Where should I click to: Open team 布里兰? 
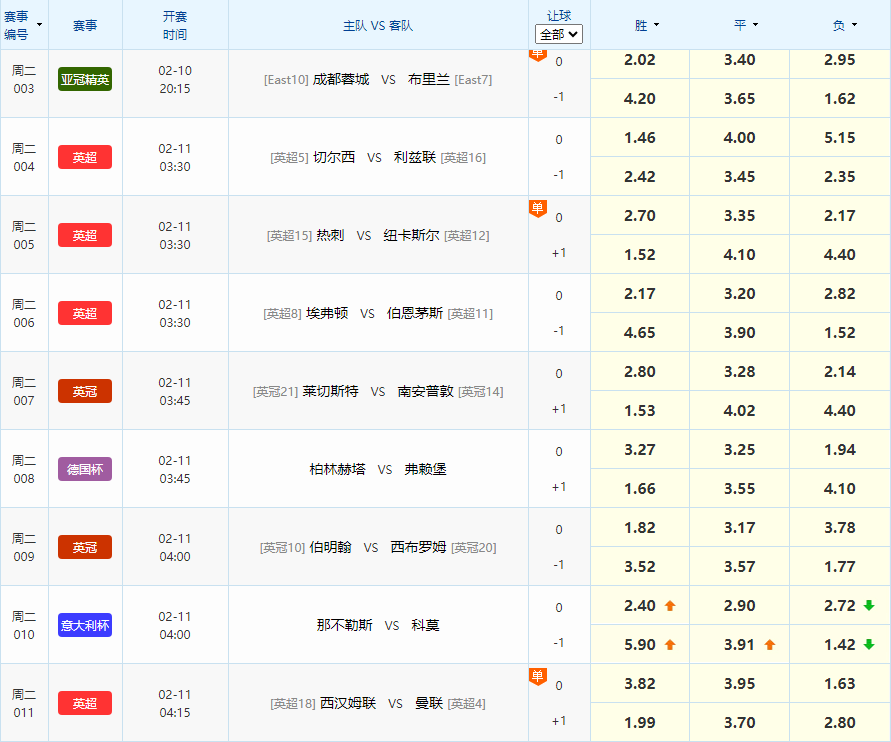pyautogui.click(x=429, y=80)
